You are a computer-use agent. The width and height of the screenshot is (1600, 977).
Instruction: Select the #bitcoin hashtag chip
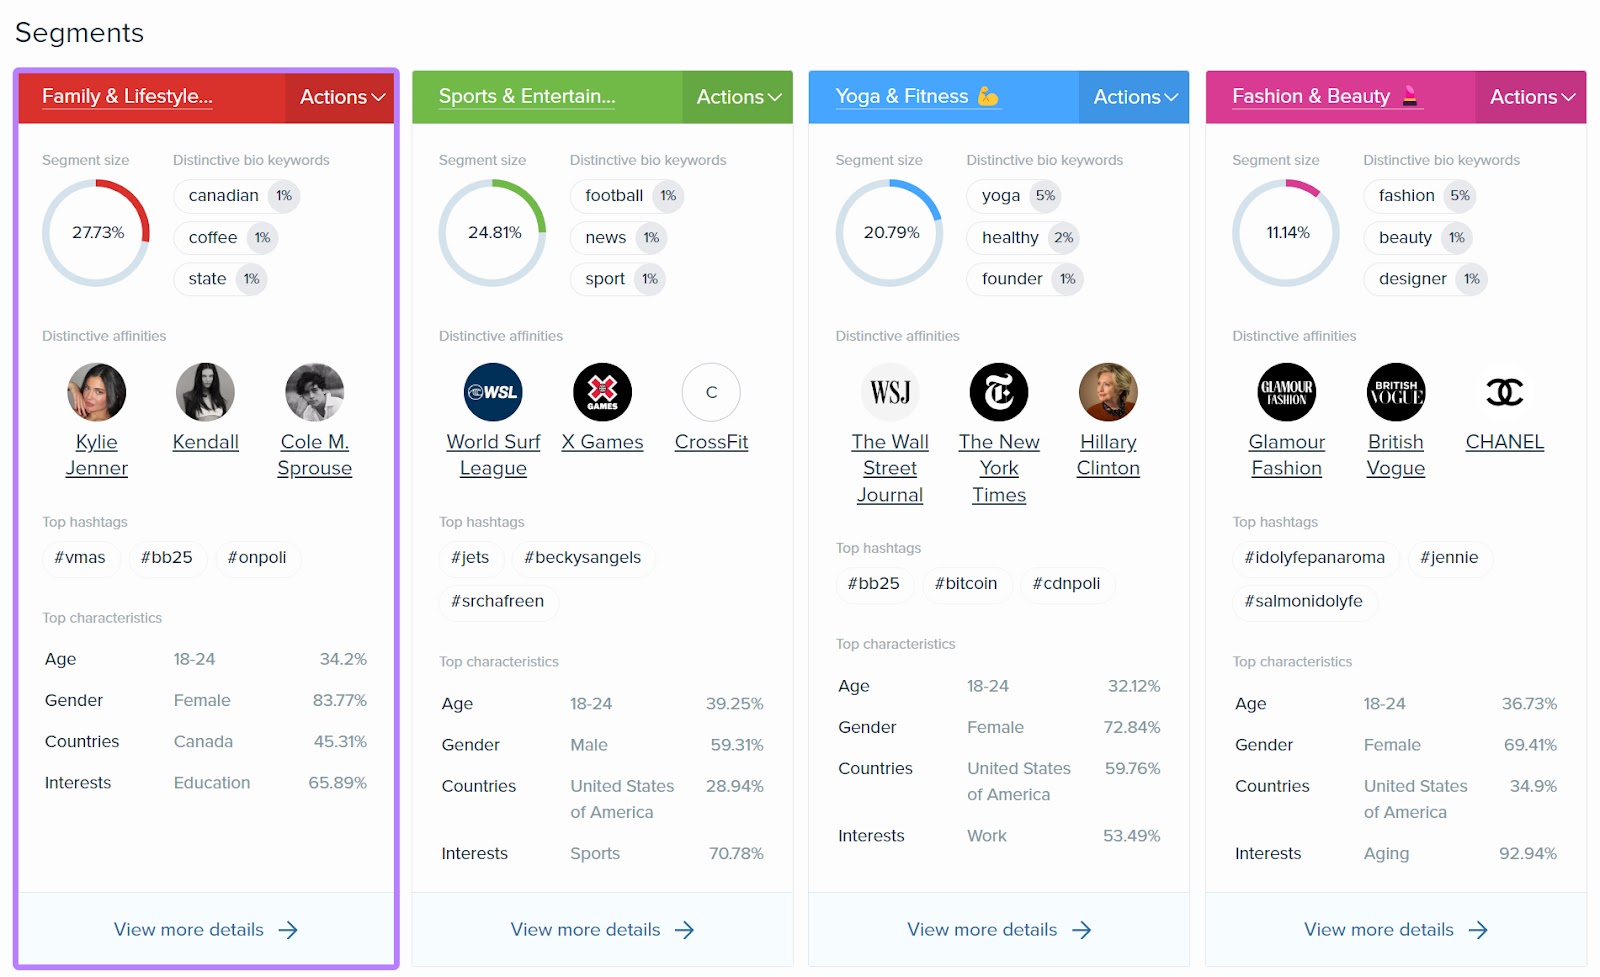point(966,584)
